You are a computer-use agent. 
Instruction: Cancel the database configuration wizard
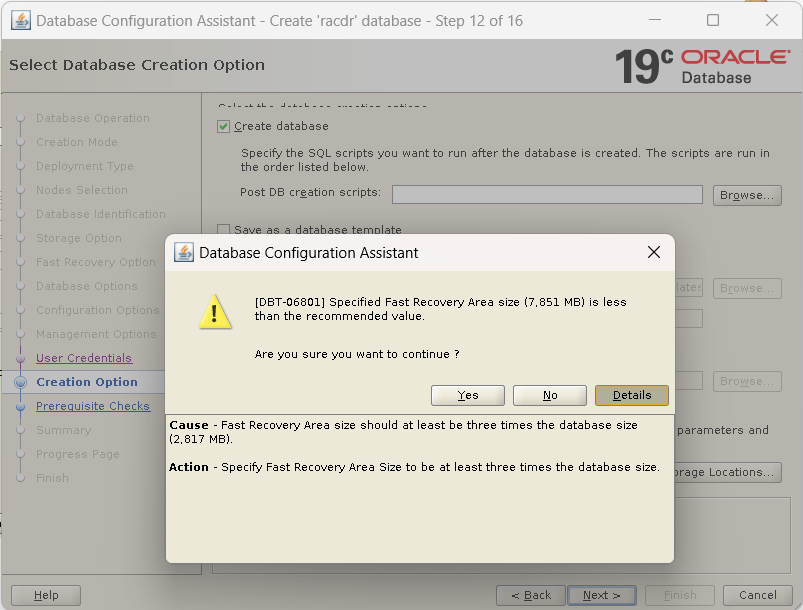pyautogui.click(x=757, y=595)
